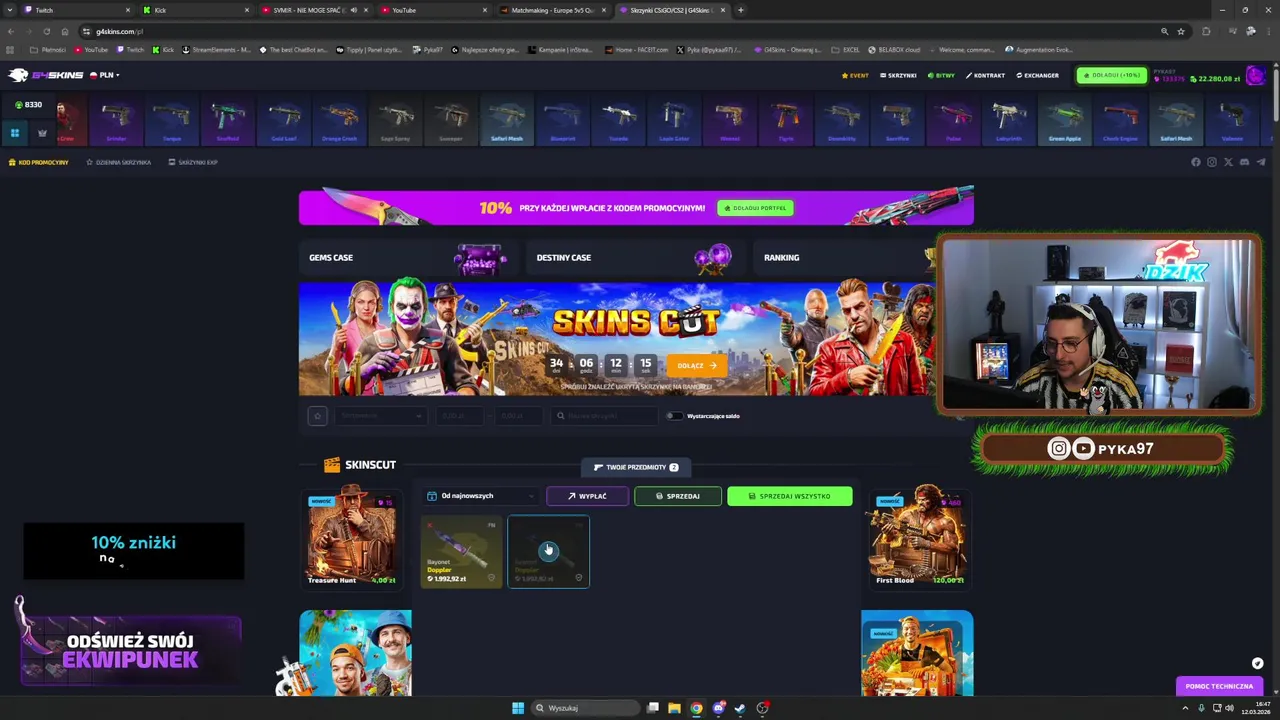The image size is (1280, 720).
Task: Open Discord from the taskbar
Action: [718, 708]
